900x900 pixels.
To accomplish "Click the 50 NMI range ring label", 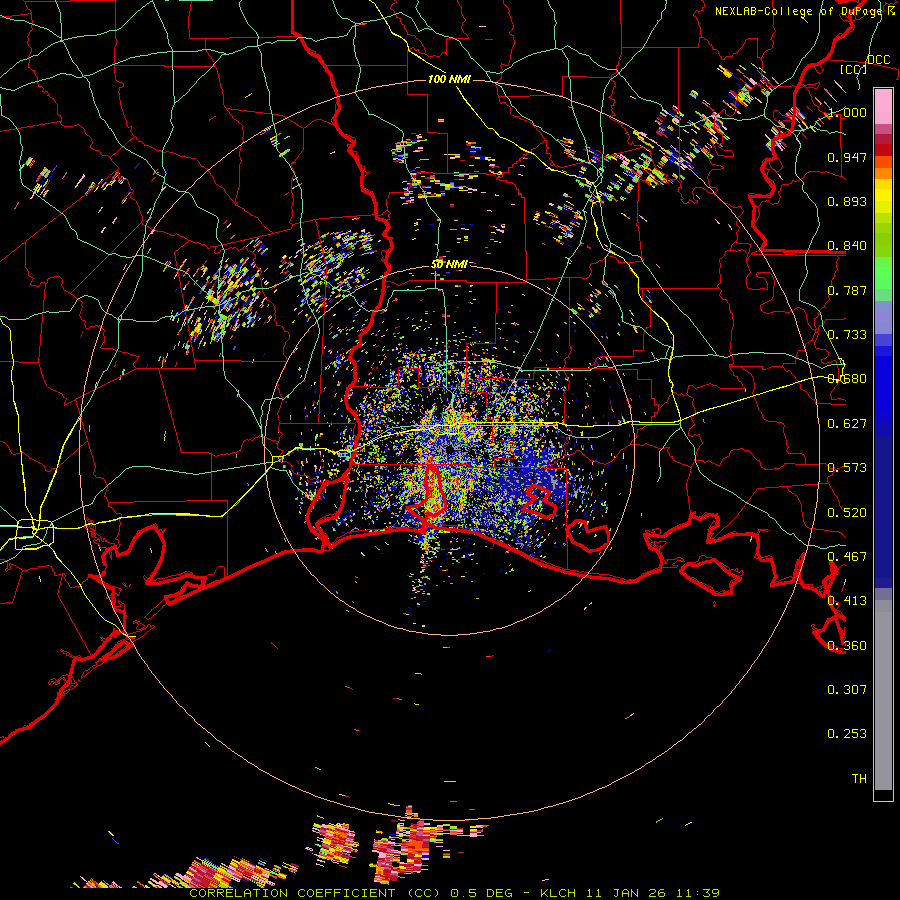I will click(449, 264).
